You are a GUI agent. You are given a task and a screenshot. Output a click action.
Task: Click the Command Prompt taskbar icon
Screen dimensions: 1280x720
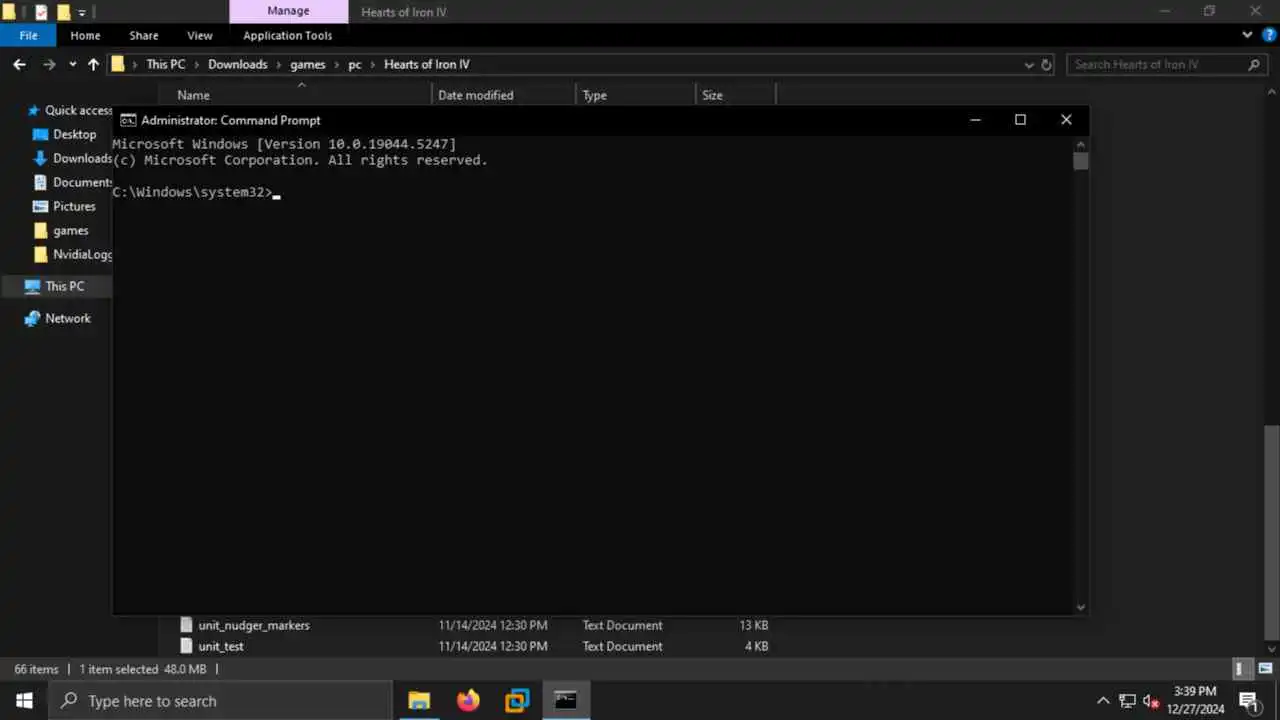click(x=566, y=700)
